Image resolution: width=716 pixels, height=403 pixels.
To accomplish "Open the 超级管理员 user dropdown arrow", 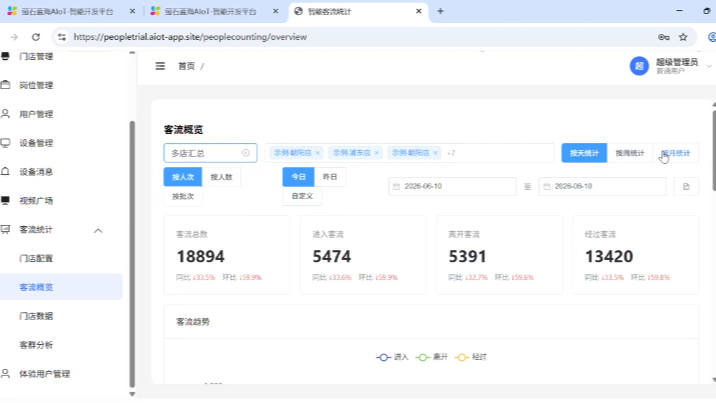I will (x=709, y=66).
